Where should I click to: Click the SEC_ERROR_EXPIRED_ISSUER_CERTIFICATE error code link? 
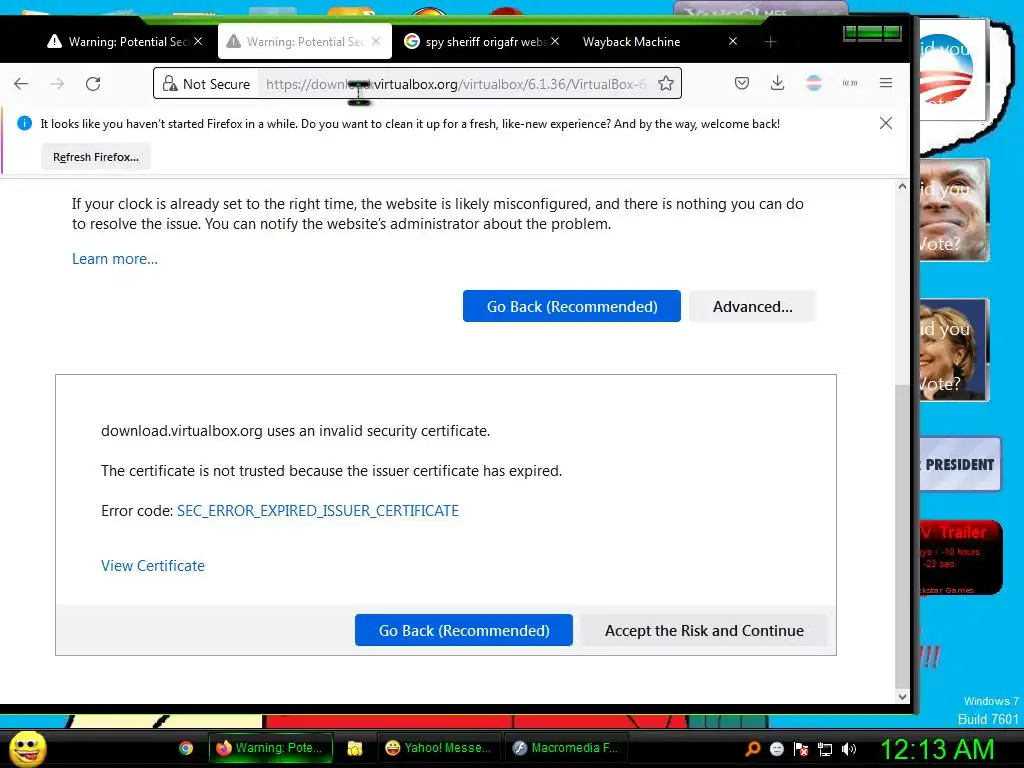click(x=317, y=511)
